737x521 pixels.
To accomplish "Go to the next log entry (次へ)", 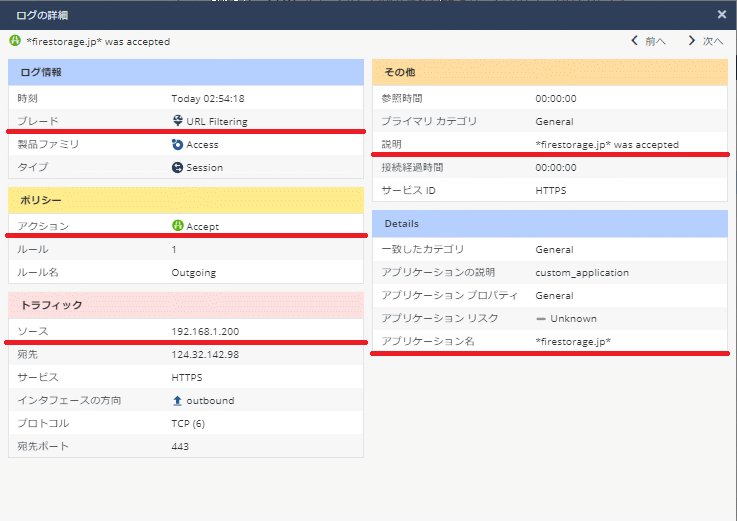I will pos(705,42).
